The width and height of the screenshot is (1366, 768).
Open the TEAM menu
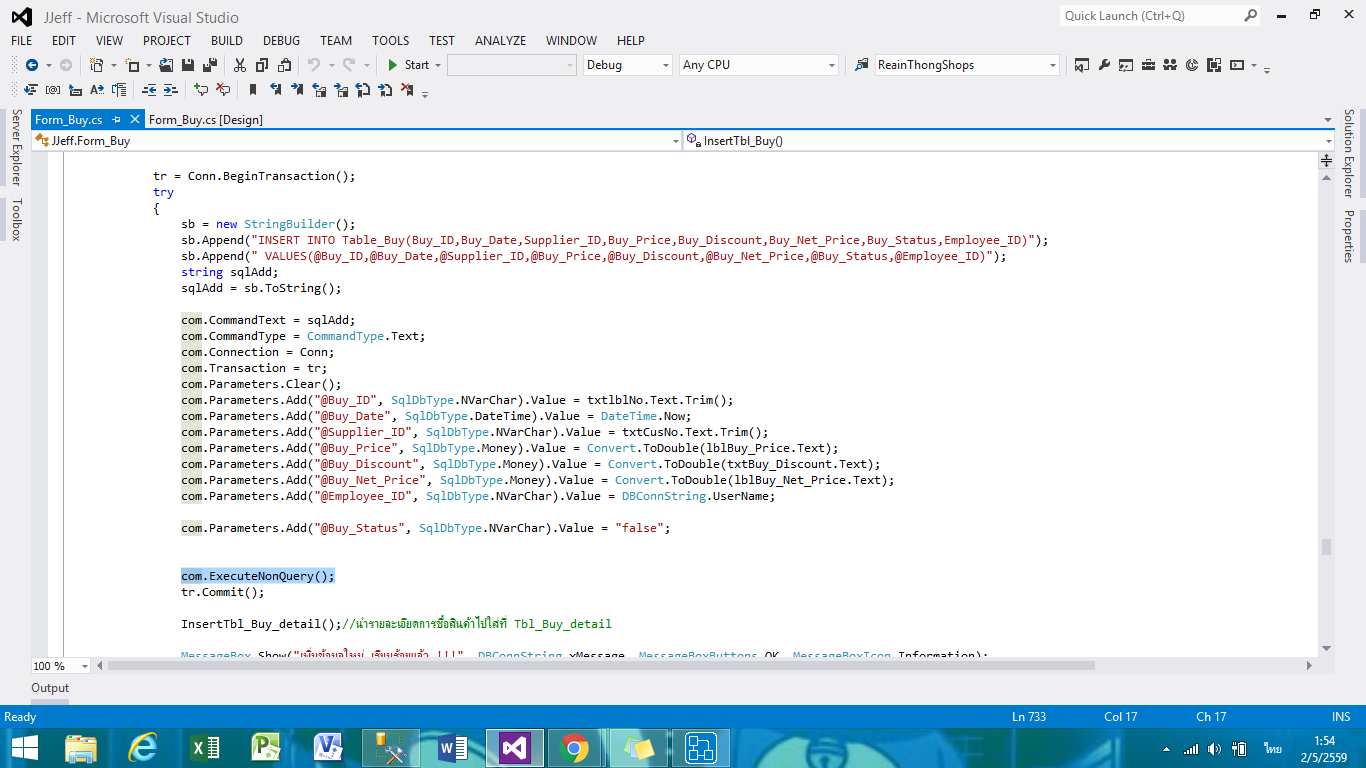click(x=336, y=41)
